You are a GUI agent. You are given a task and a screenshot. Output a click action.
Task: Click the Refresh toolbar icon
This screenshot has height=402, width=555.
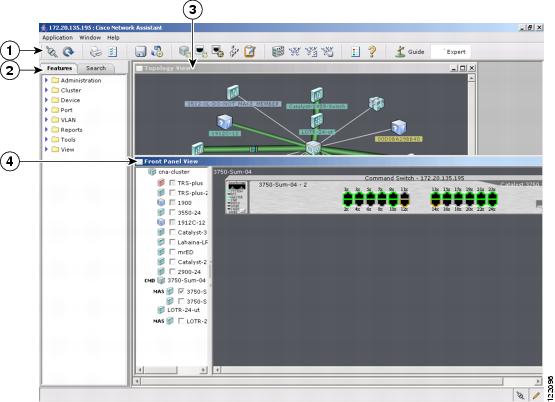(x=68, y=52)
